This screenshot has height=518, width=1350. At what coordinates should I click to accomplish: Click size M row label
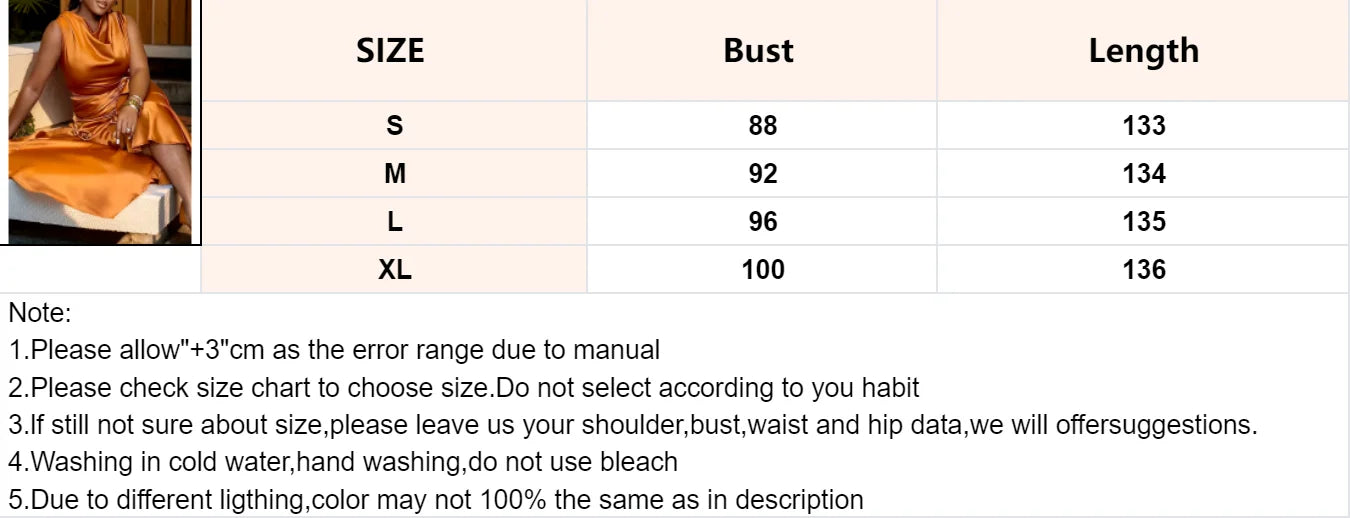tap(395, 173)
